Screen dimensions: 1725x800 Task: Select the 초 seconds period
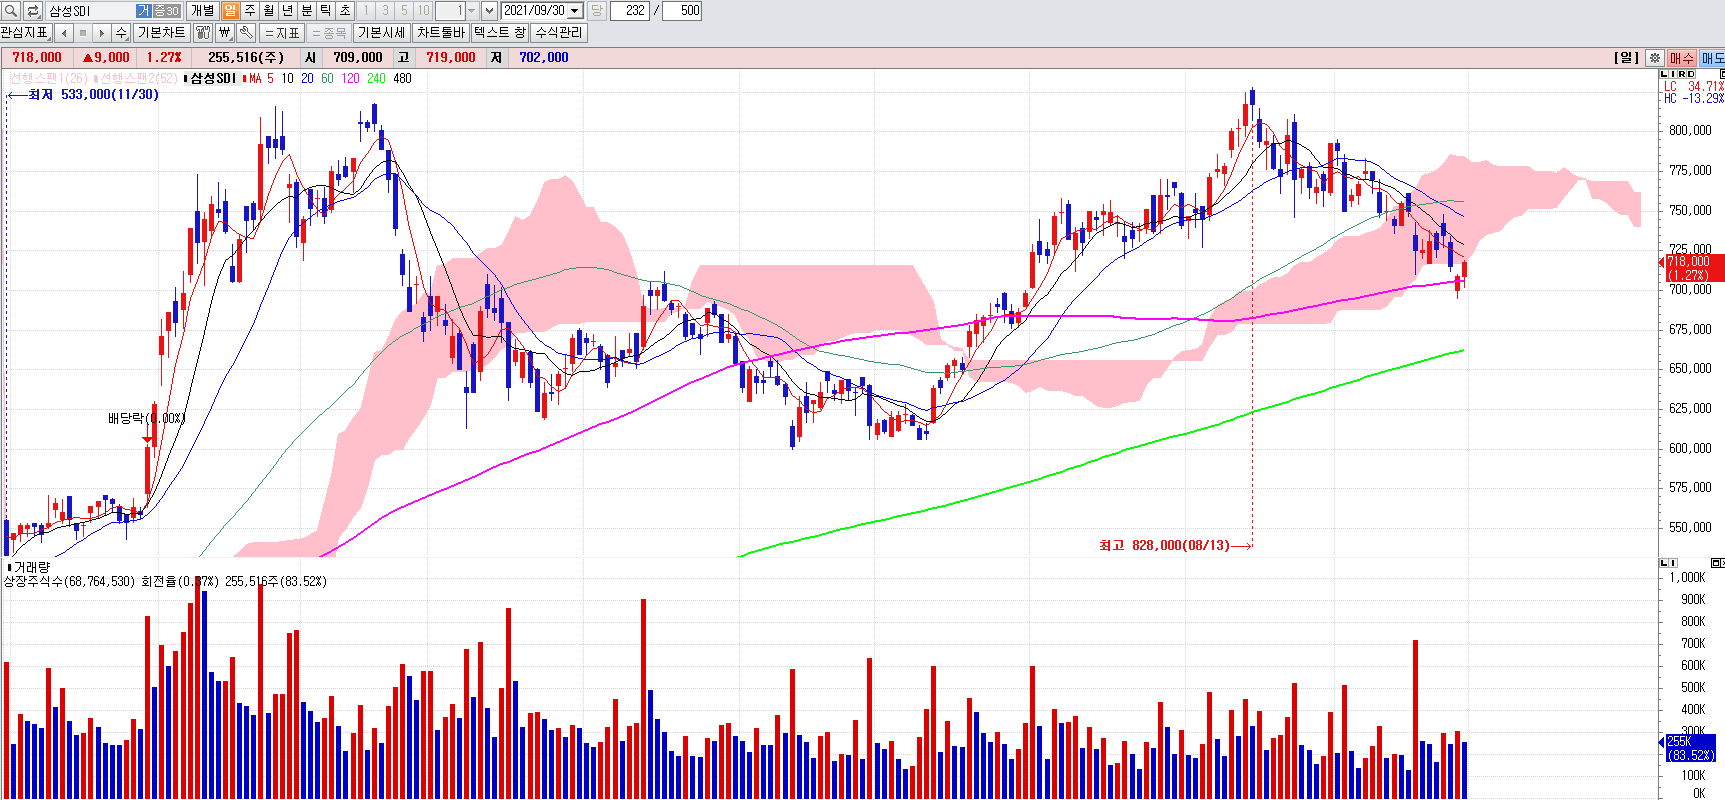coord(344,11)
